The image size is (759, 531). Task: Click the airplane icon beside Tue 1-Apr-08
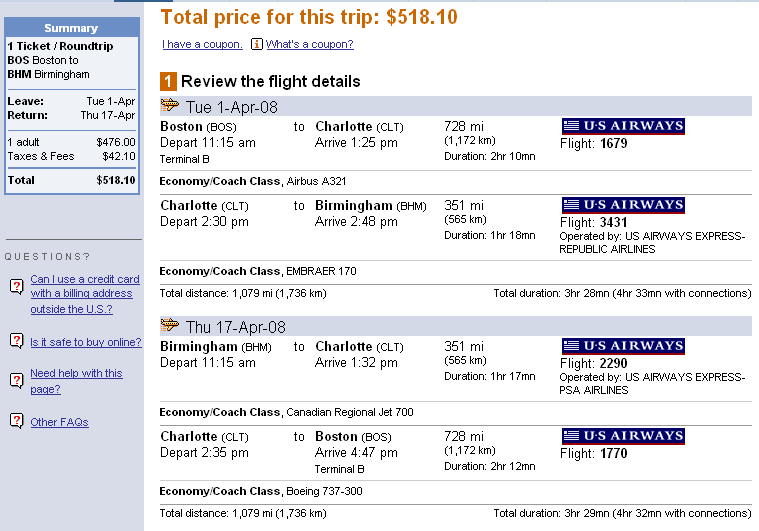coord(169,105)
